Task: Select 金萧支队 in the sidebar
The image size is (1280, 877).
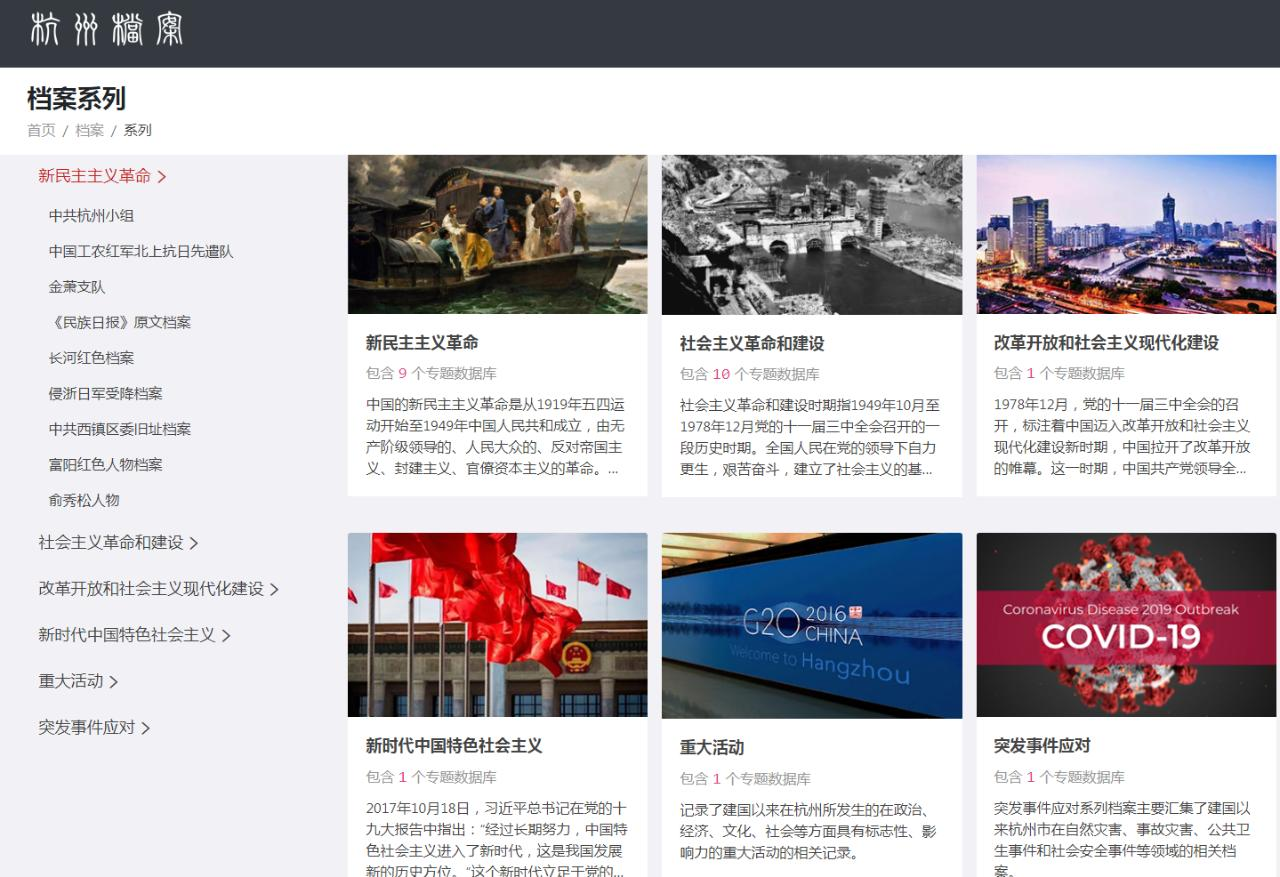Action: click(x=77, y=287)
